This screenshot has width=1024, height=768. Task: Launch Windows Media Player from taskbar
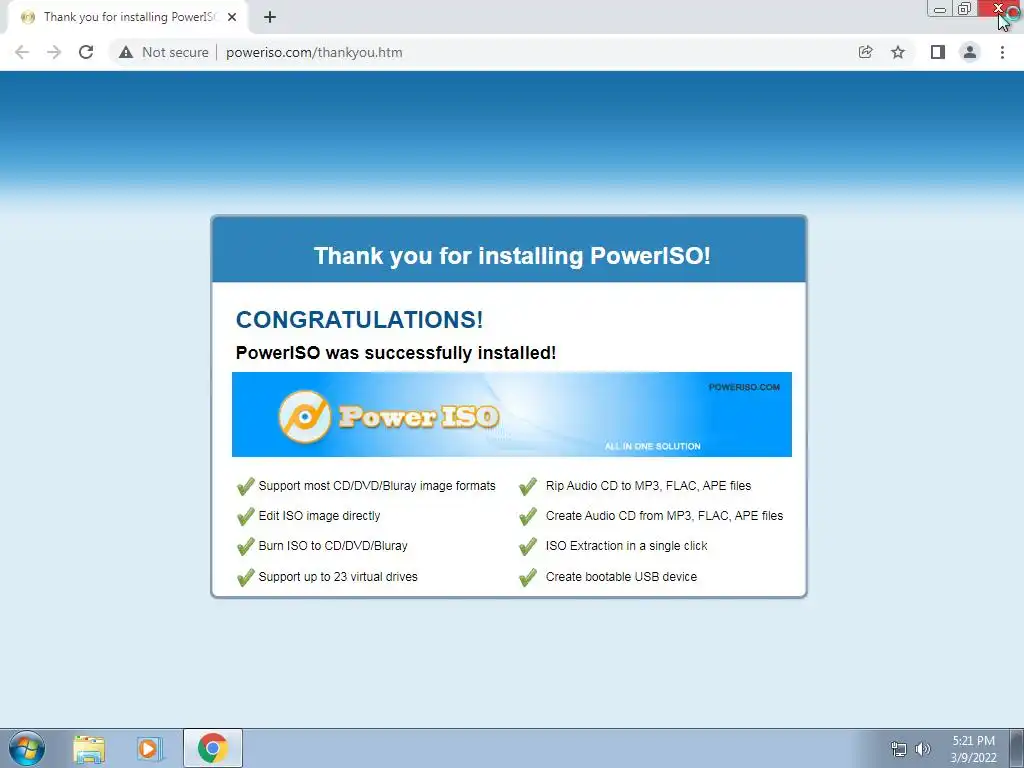click(x=149, y=748)
